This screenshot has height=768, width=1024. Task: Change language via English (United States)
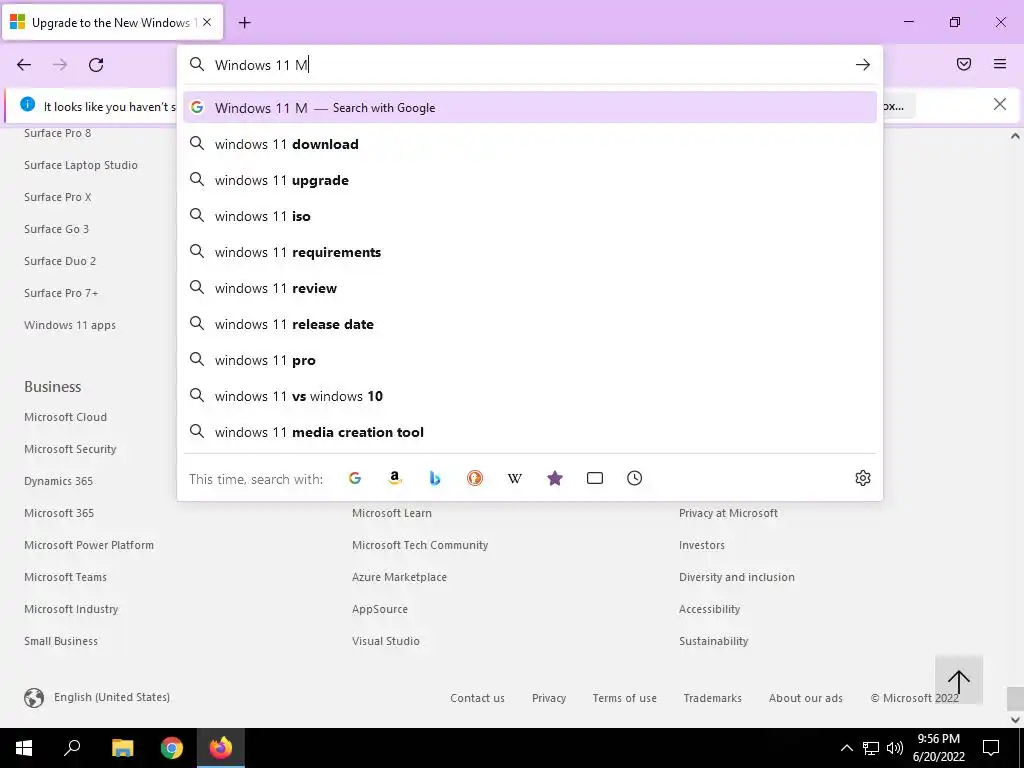97,697
